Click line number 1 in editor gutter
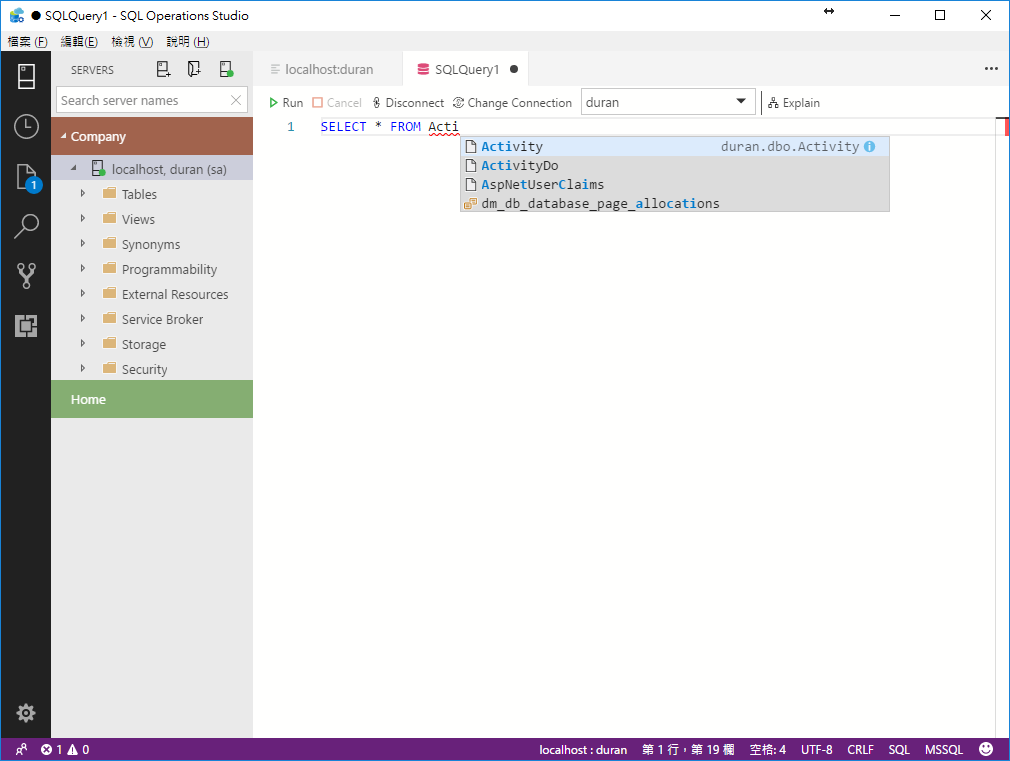The height and width of the screenshot is (761, 1010). point(291,126)
